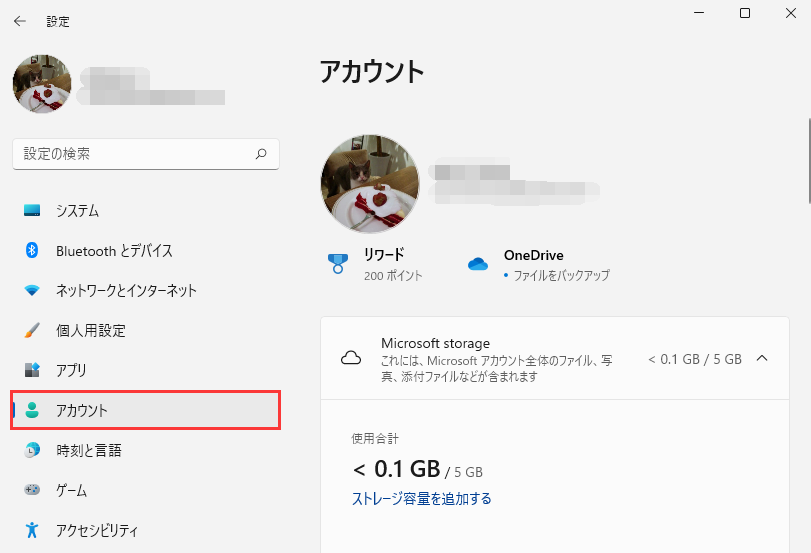Click the アカウント page heading
This screenshot has width=811, height=553.
(x=372, y=71)
